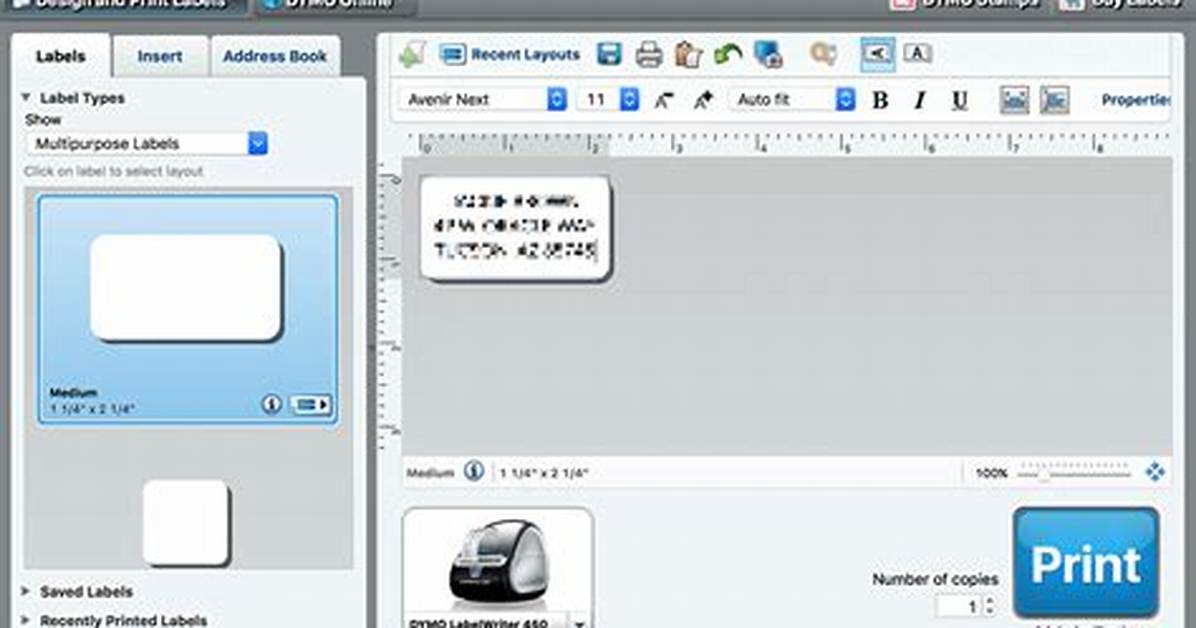Click the green undo arrow icon
1196x628 pixels.
[728, 55]
